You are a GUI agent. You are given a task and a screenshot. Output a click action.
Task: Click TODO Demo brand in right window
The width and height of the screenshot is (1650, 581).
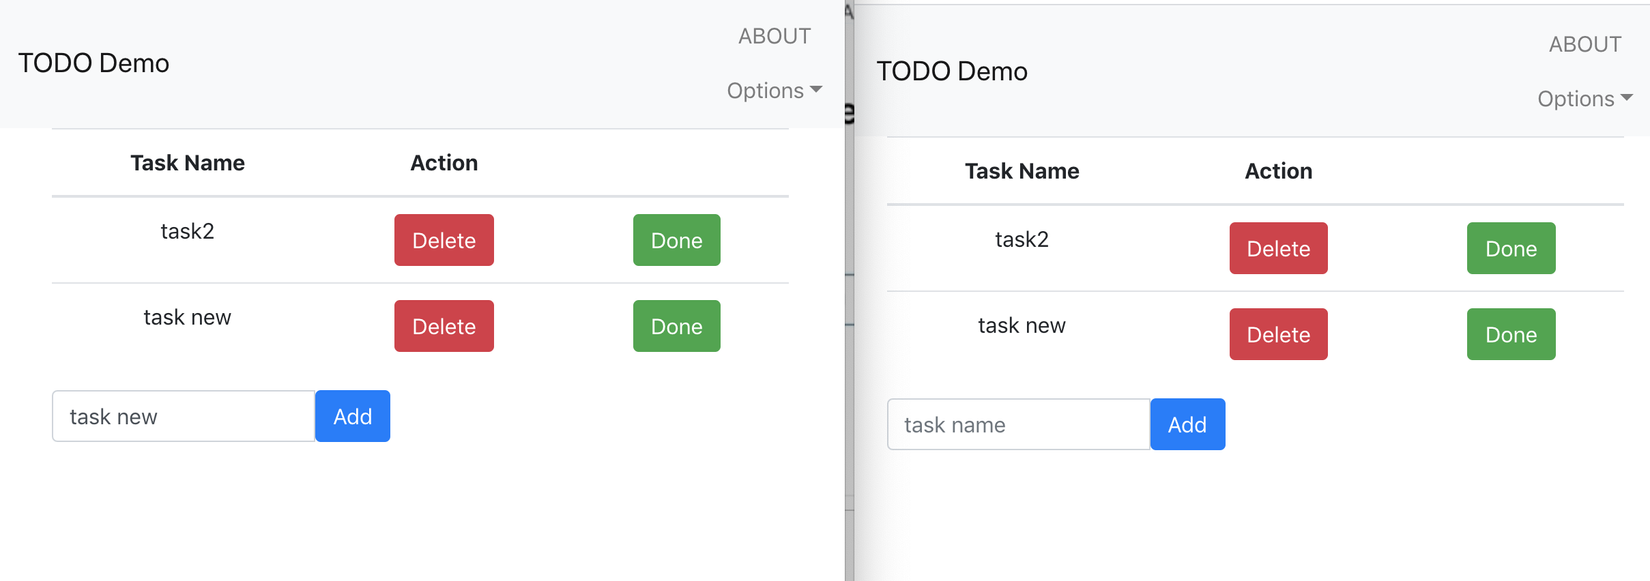point(952,71)
